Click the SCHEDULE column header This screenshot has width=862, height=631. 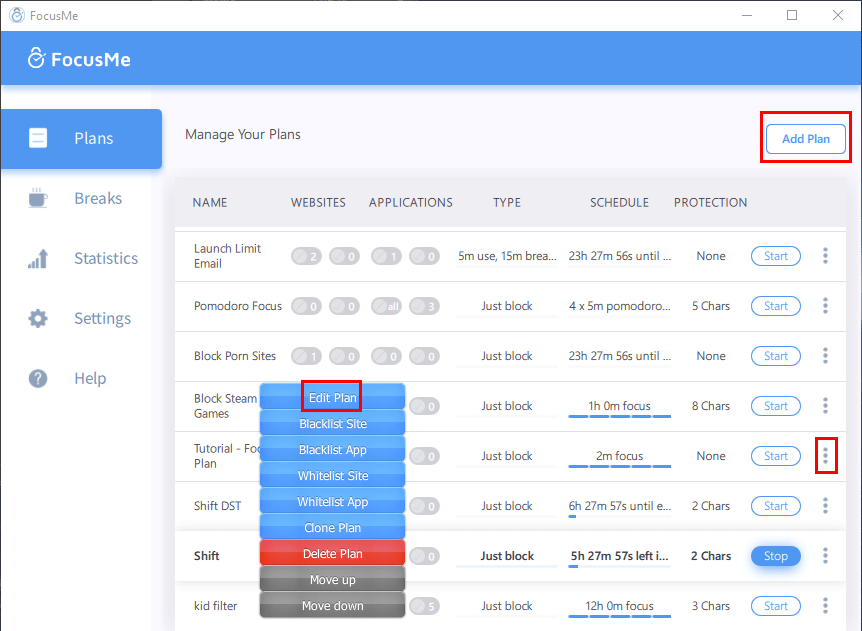[620, 202]
